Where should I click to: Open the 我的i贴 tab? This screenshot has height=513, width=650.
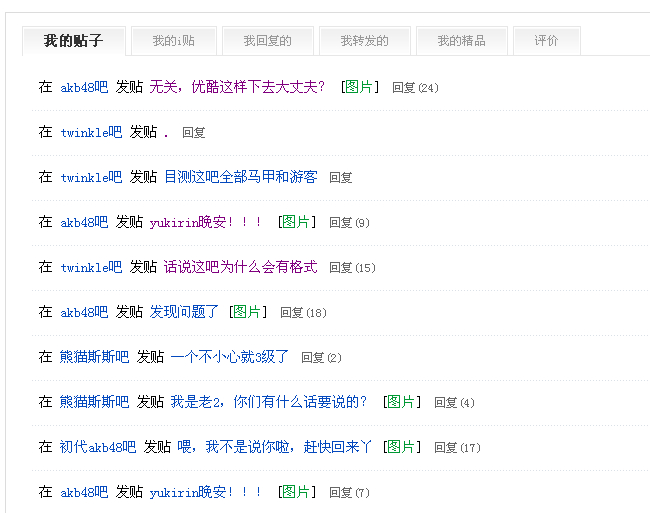pyautogui.click(x=174, y=41)
